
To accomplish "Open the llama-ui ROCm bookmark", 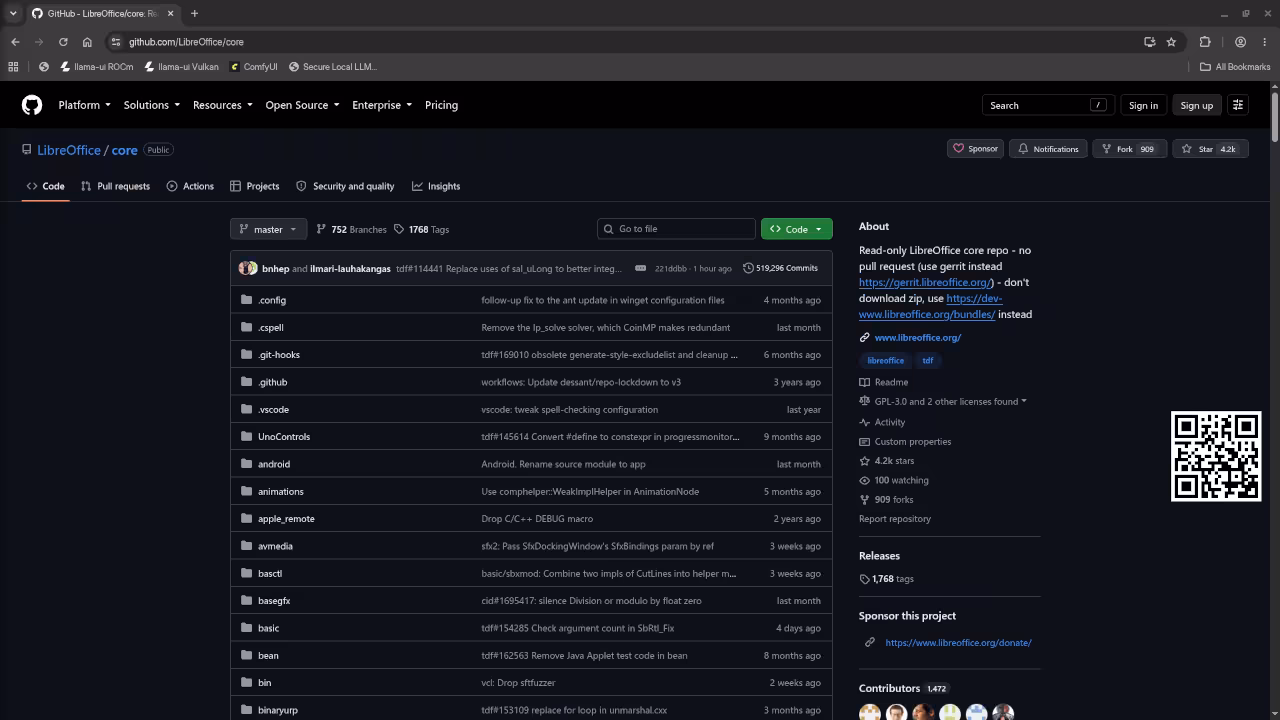I will (96, 67).
